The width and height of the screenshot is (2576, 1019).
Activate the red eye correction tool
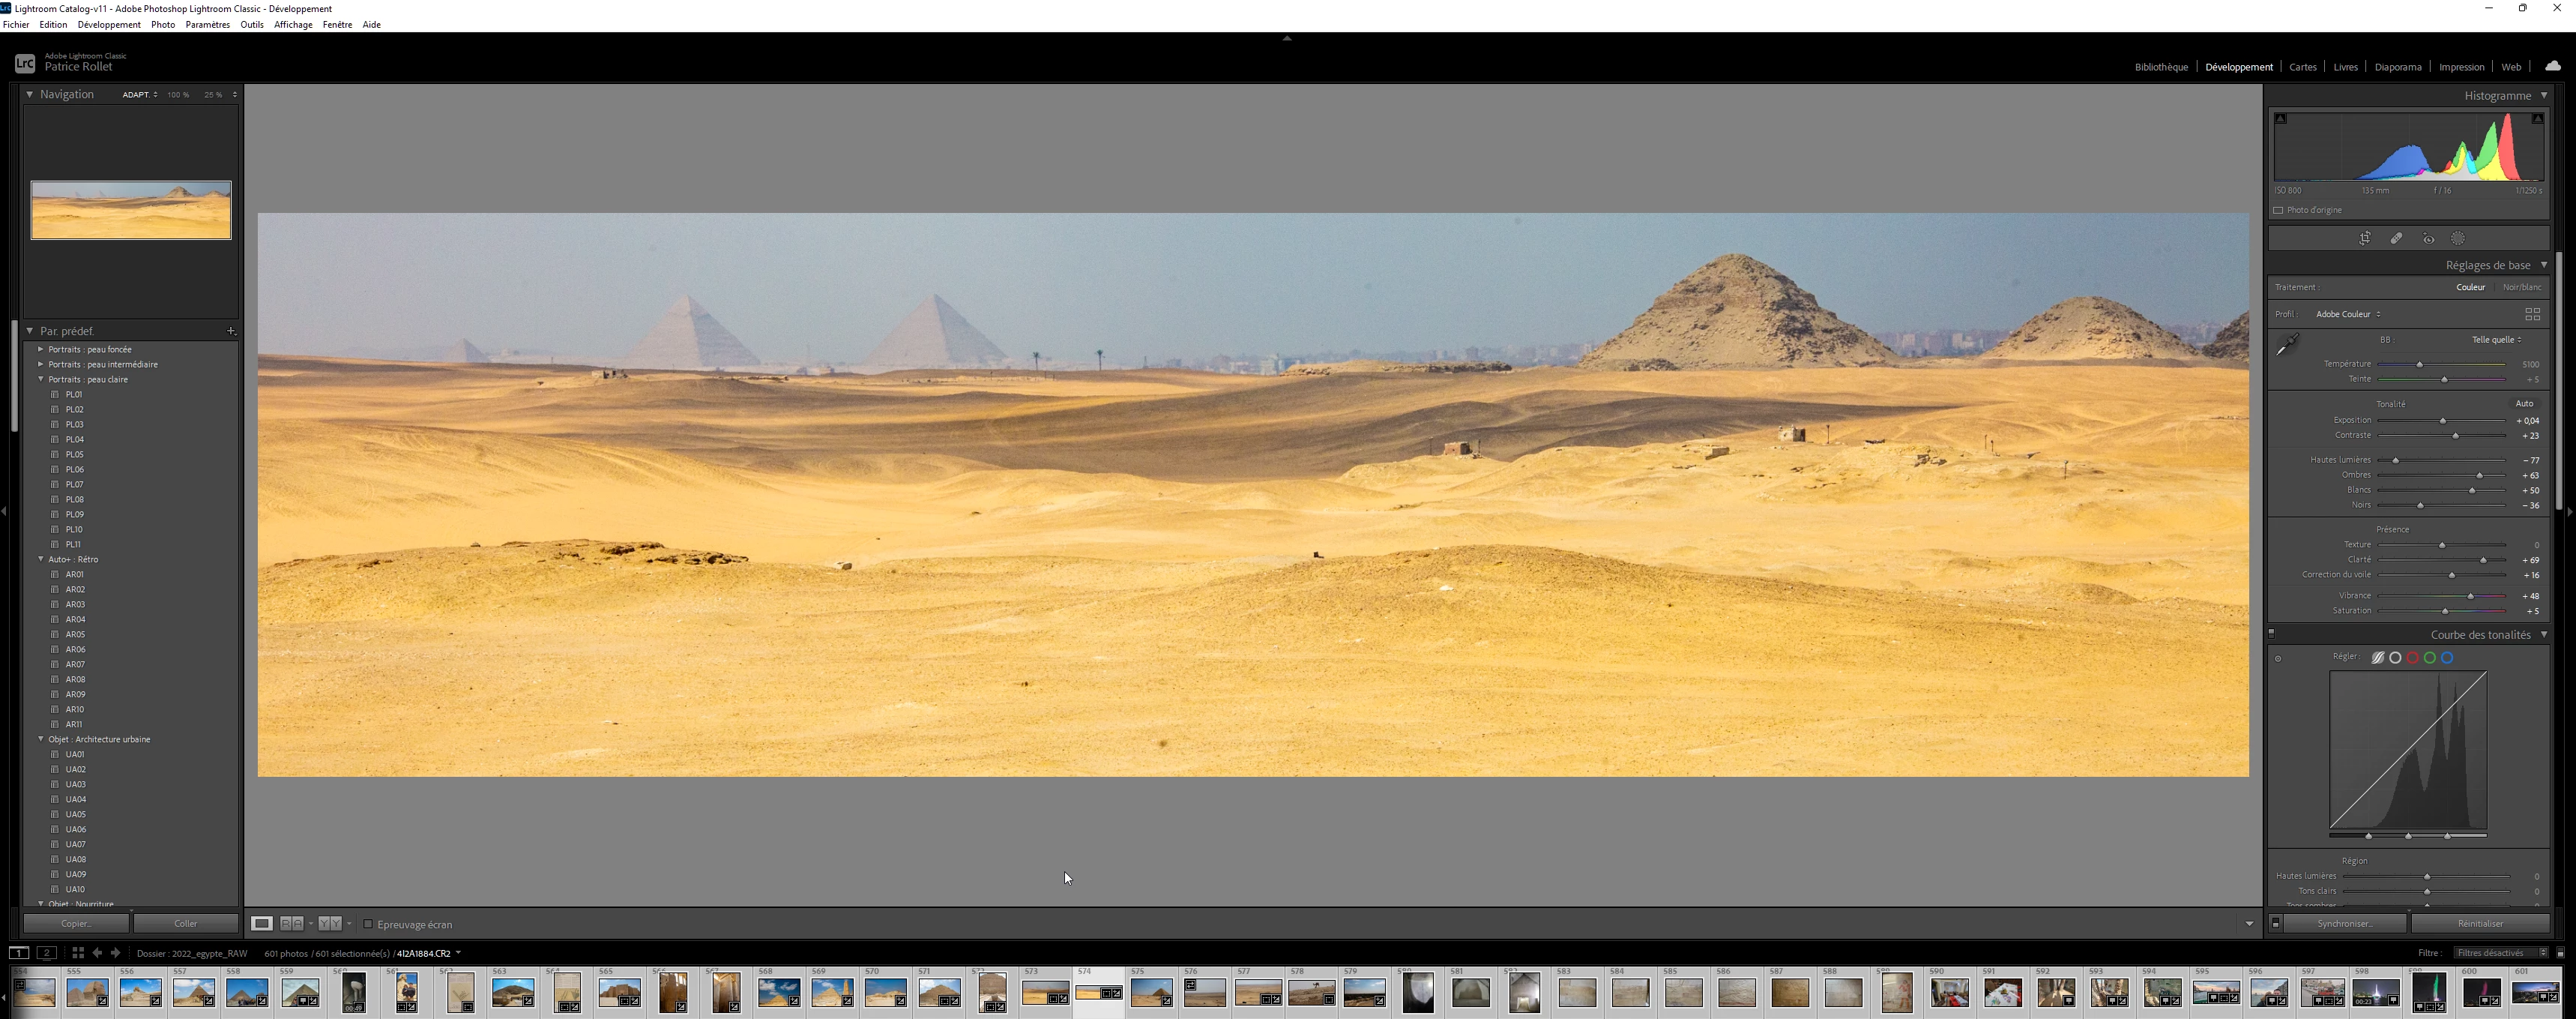click(2429, 239)
